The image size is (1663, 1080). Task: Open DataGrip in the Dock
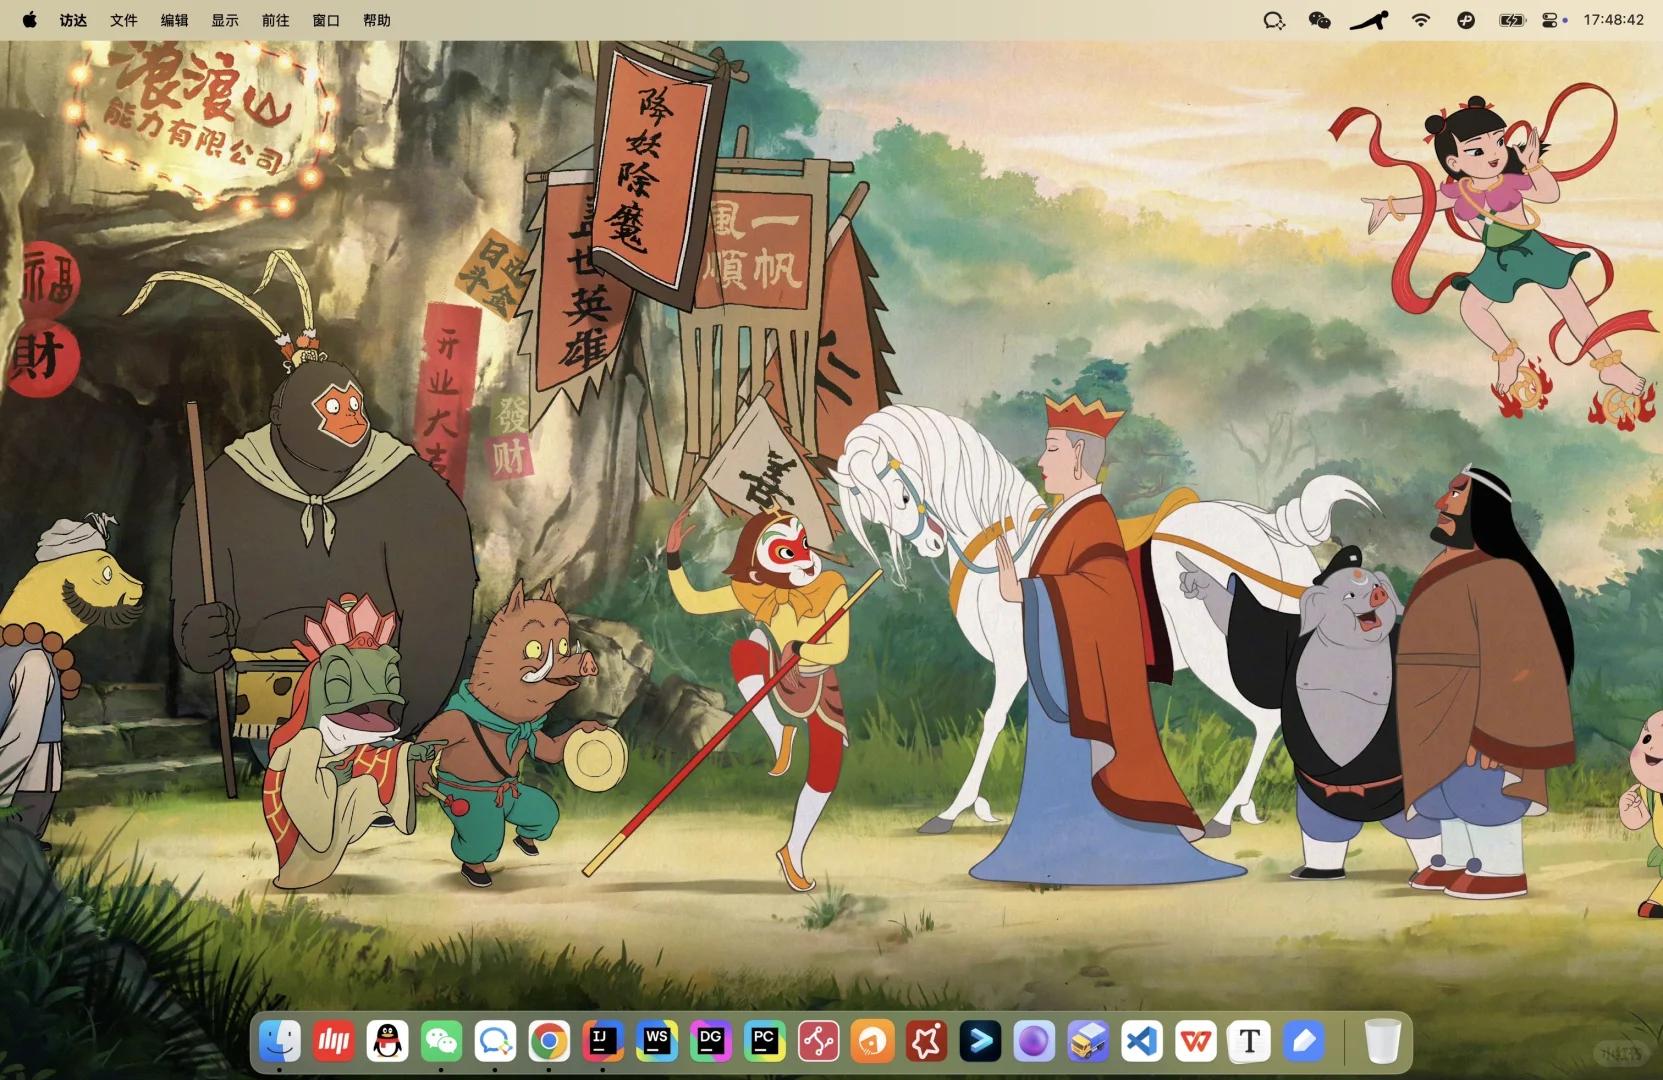pyautogui.click(x=711, y=1042)
